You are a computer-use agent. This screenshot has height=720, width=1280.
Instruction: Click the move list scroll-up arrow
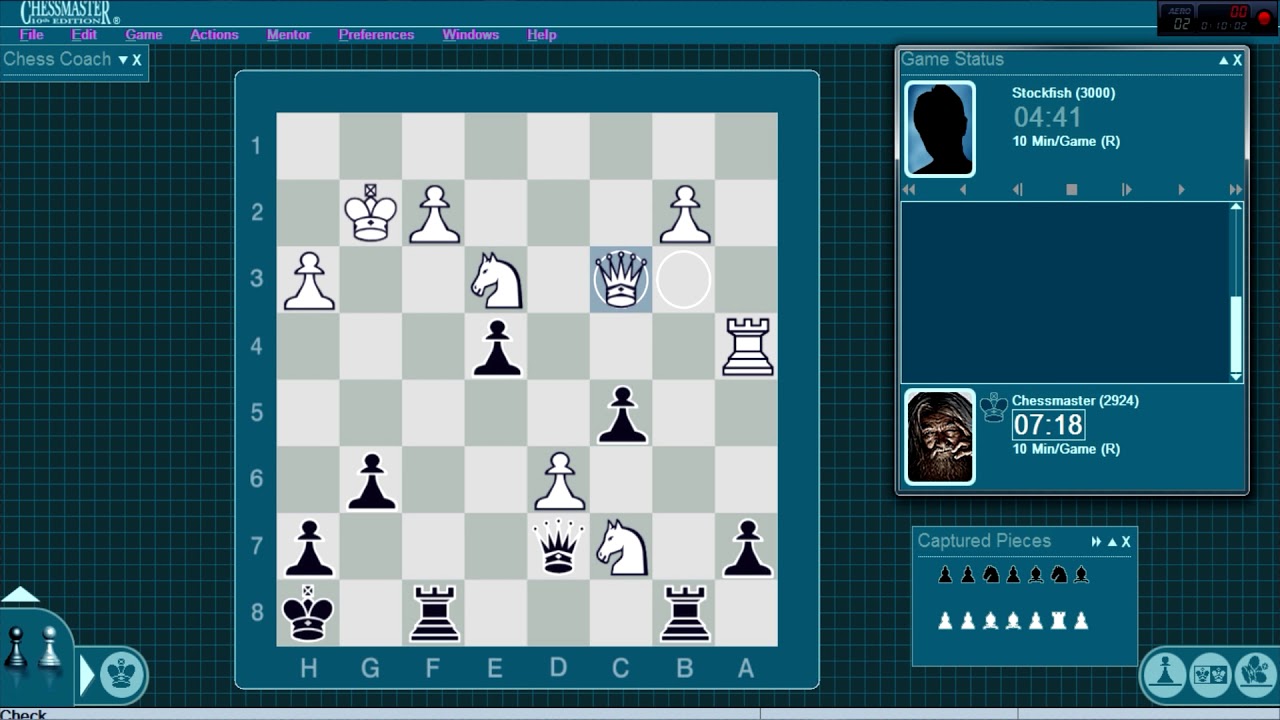(1236, 207)
